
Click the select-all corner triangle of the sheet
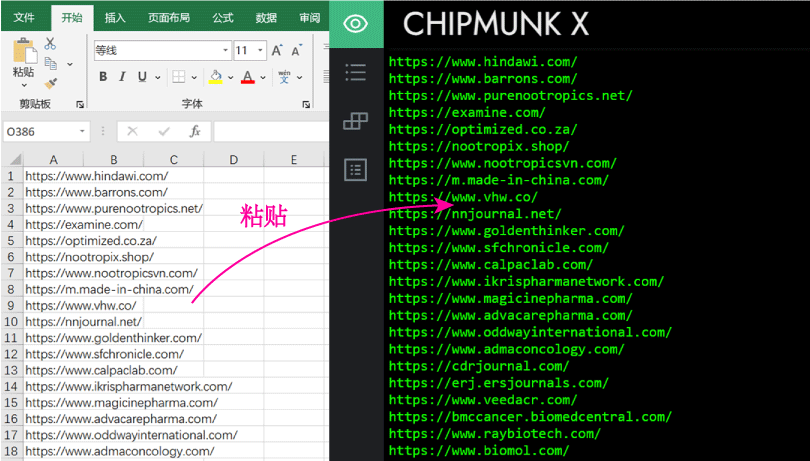tap(15, 159)
